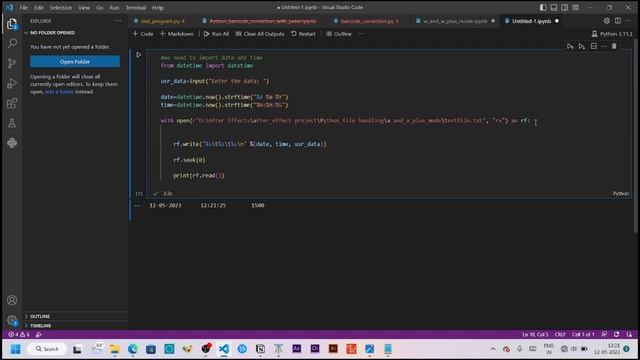This screenshot has width=640, height=360.
Task: Split the cell using cell toolbar icon
Action: point(593,47)
